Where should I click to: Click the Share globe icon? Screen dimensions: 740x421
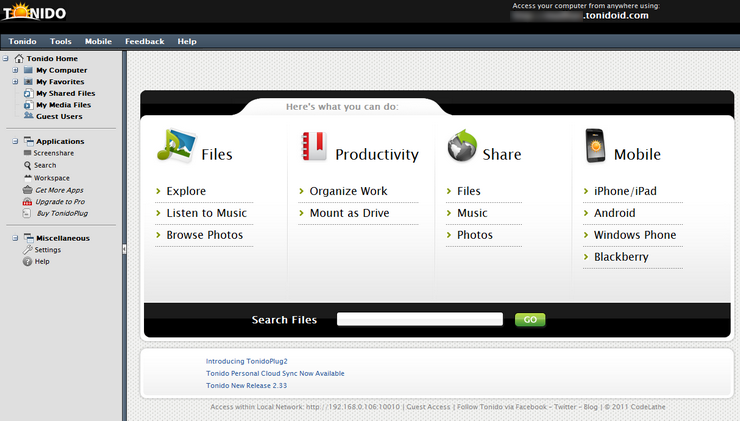[462, 147]
